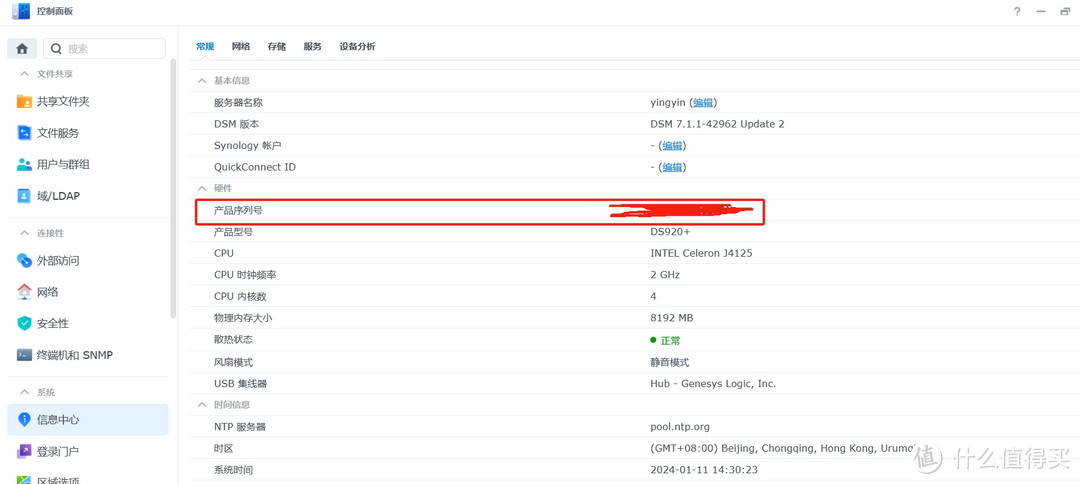
Task: Open User & Group (用户与群组) icon
Action: (24, 165)
